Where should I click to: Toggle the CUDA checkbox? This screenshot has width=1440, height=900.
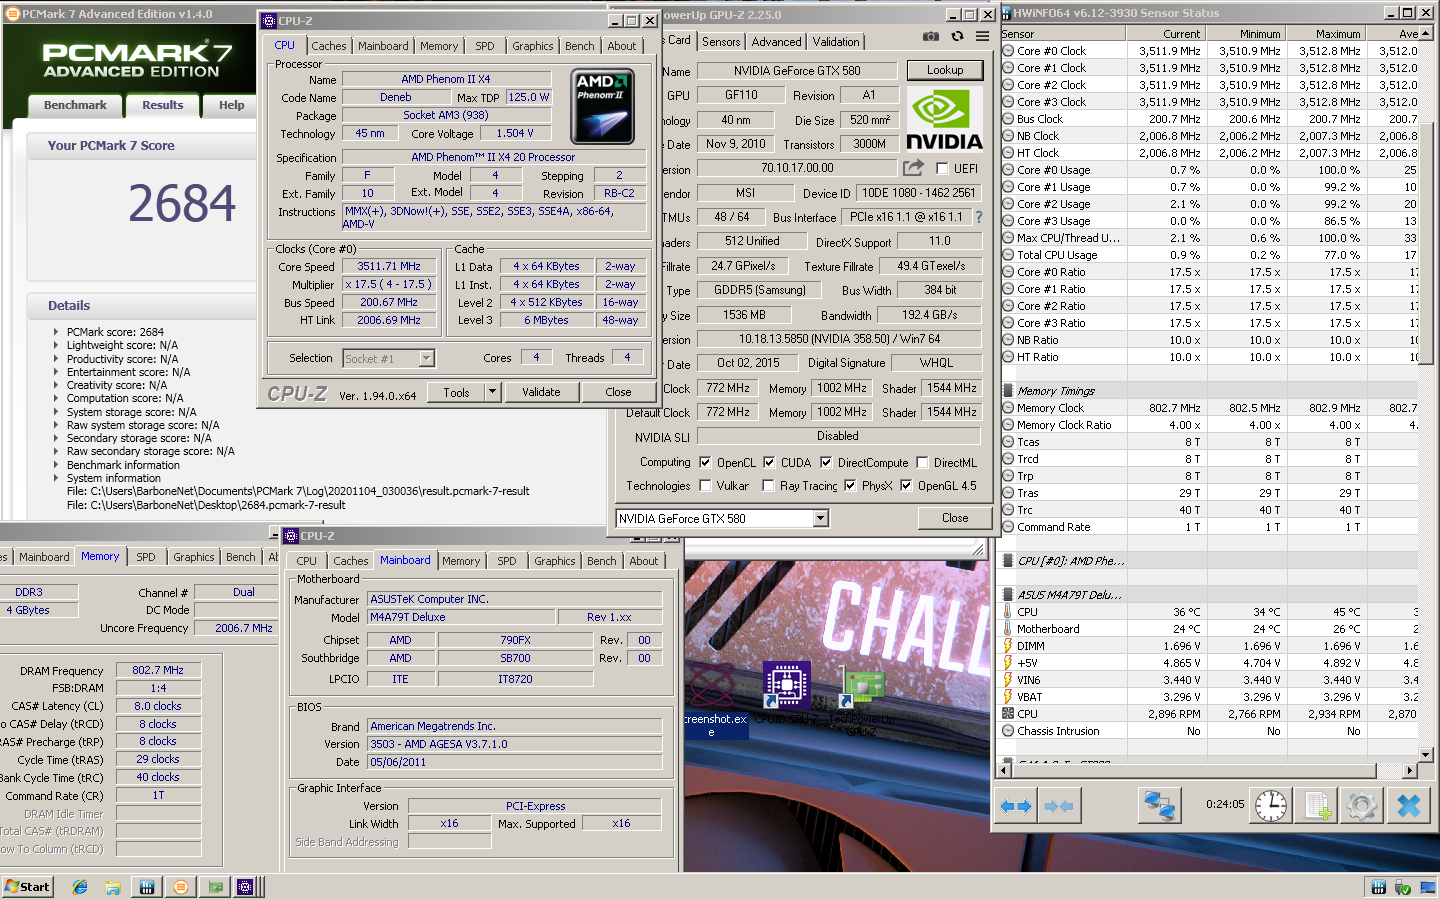[769, 463]
